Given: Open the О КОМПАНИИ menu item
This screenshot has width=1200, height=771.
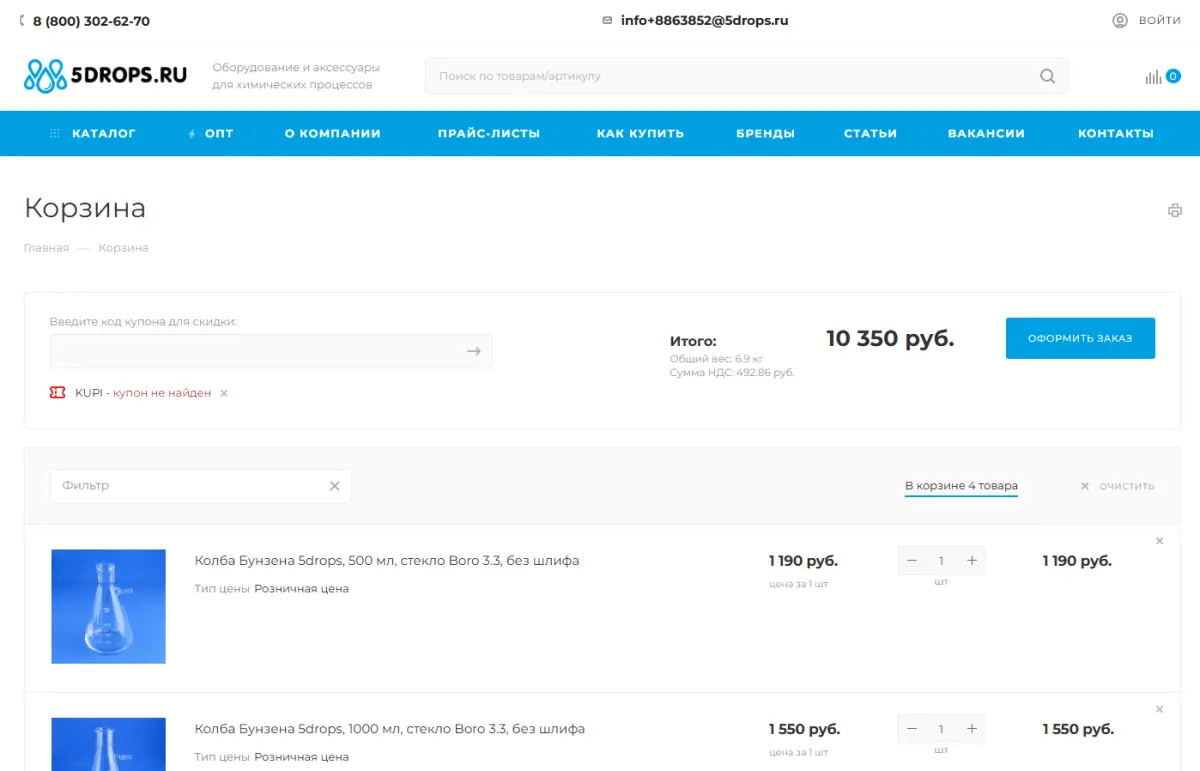Looking at the screenshot, I should tap(333, 133).
